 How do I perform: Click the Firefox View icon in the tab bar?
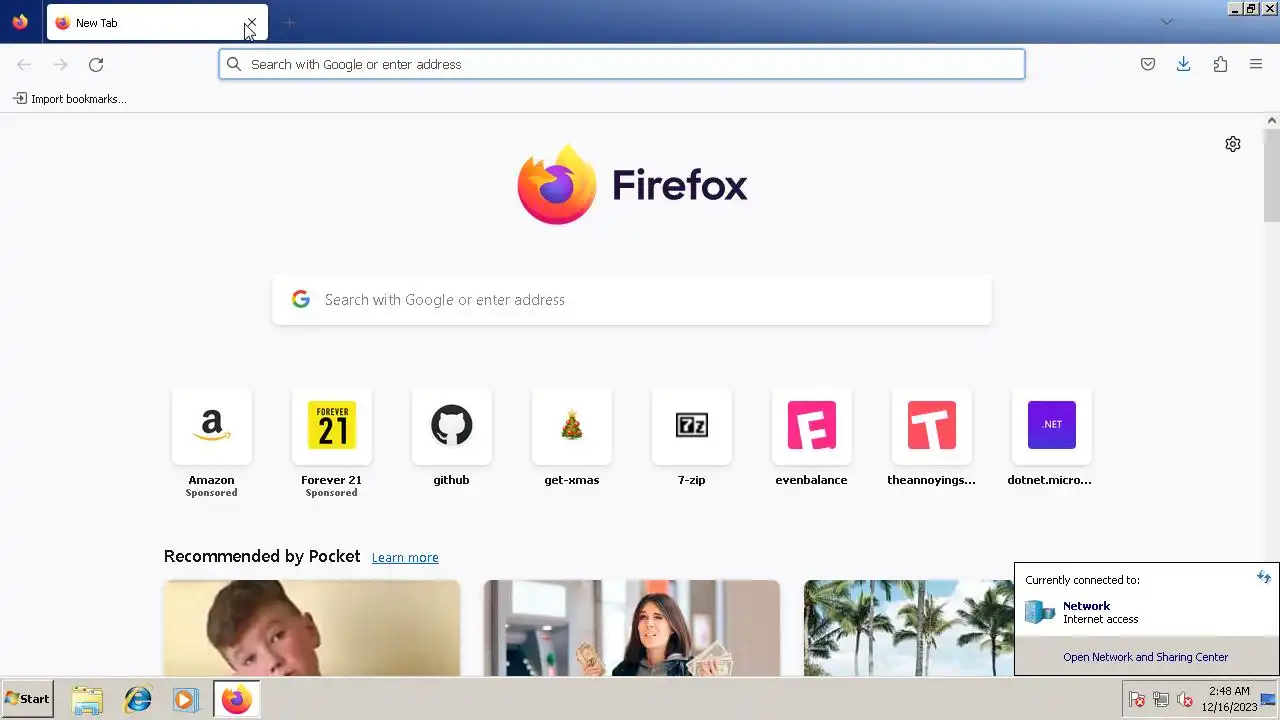(x=20, y=22)
